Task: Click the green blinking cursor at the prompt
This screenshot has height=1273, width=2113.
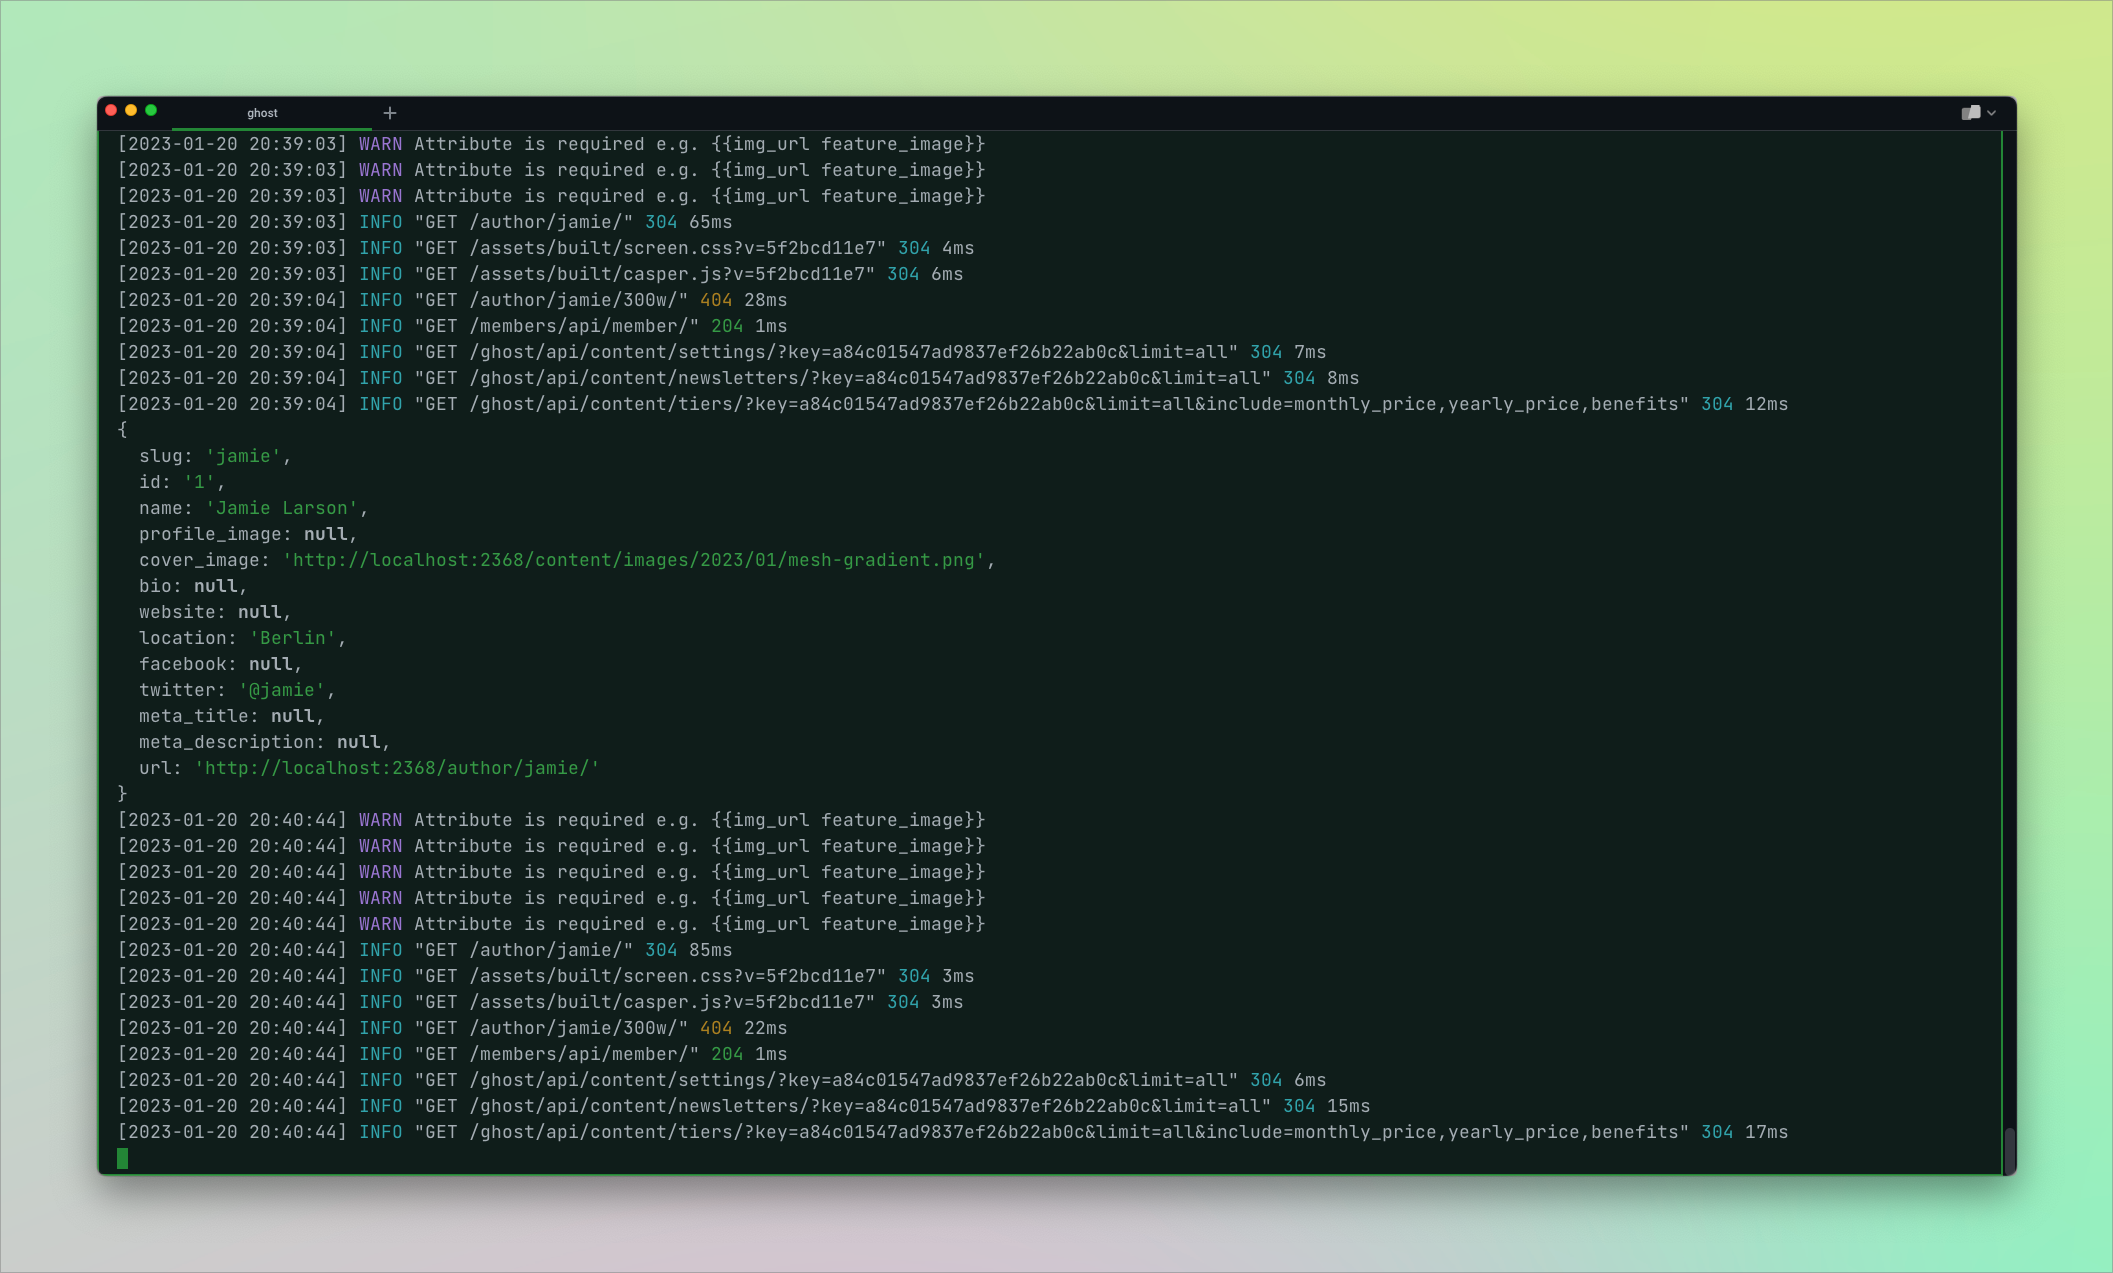Action: tap(123, 1156)
